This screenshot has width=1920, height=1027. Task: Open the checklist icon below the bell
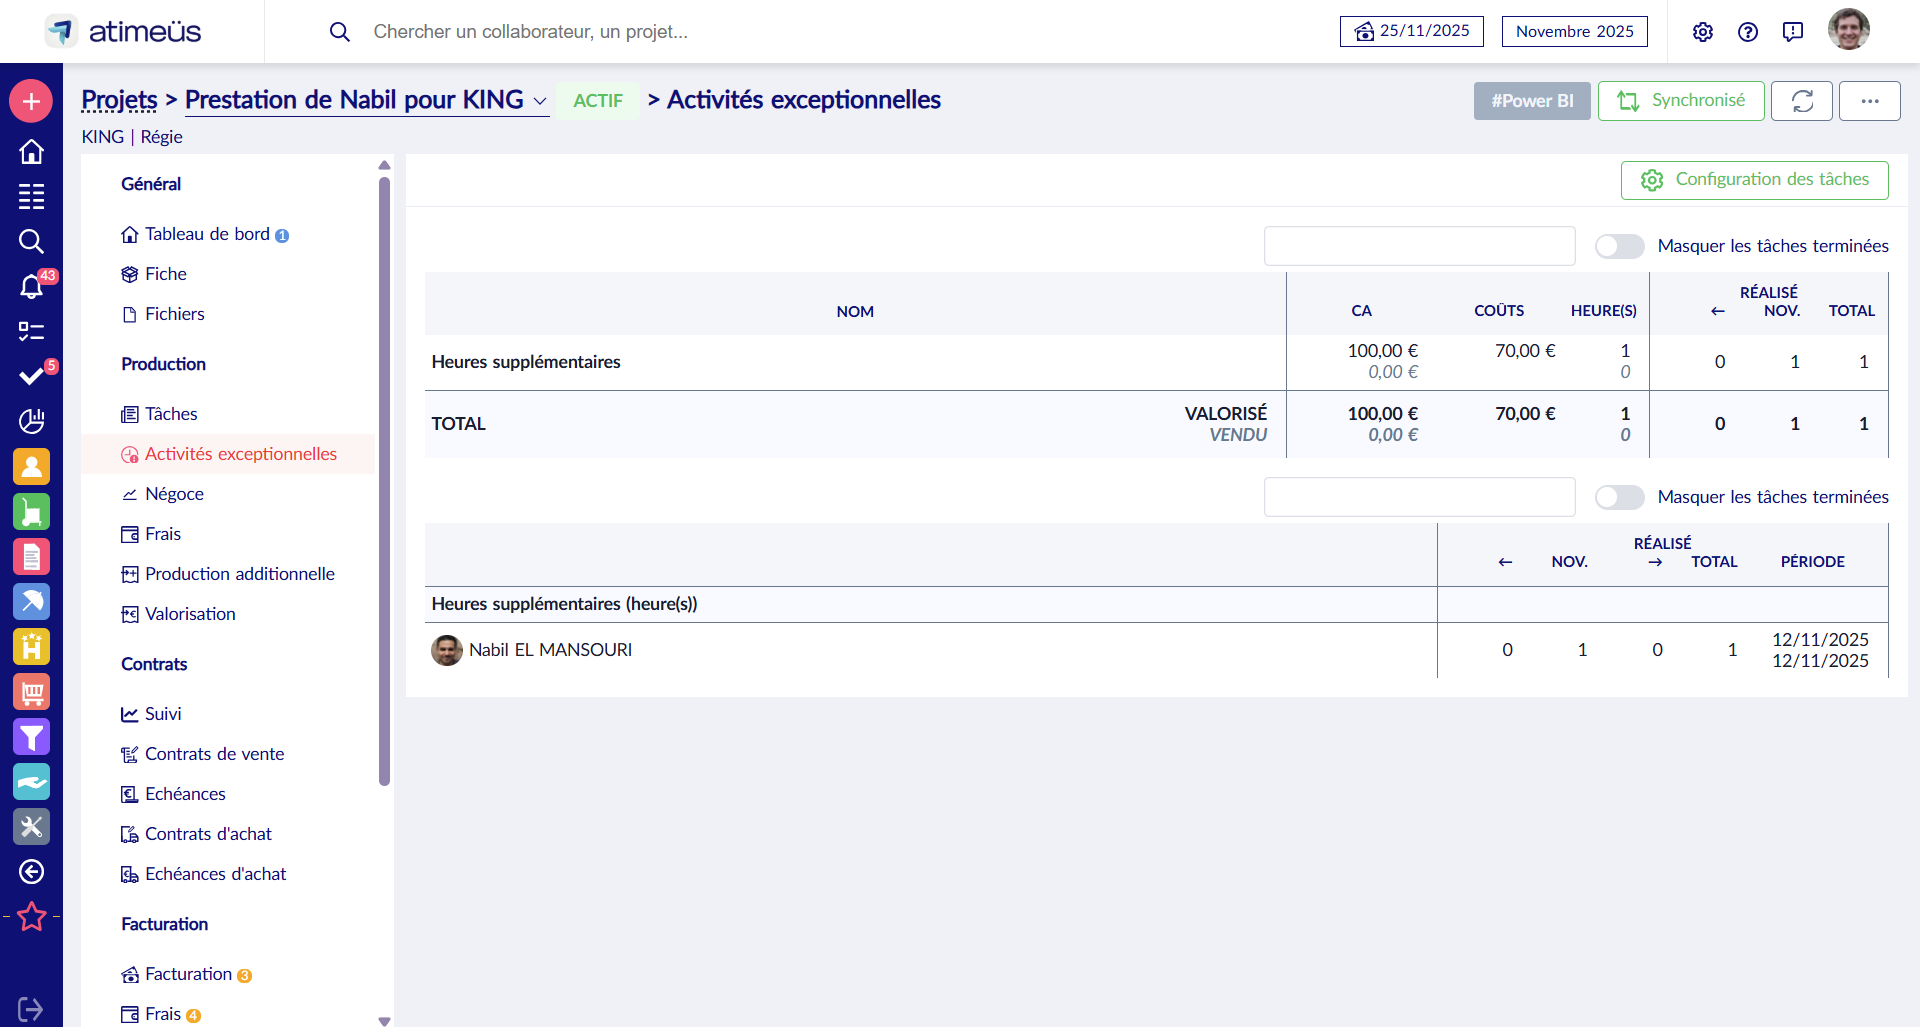tap(31, 331)
